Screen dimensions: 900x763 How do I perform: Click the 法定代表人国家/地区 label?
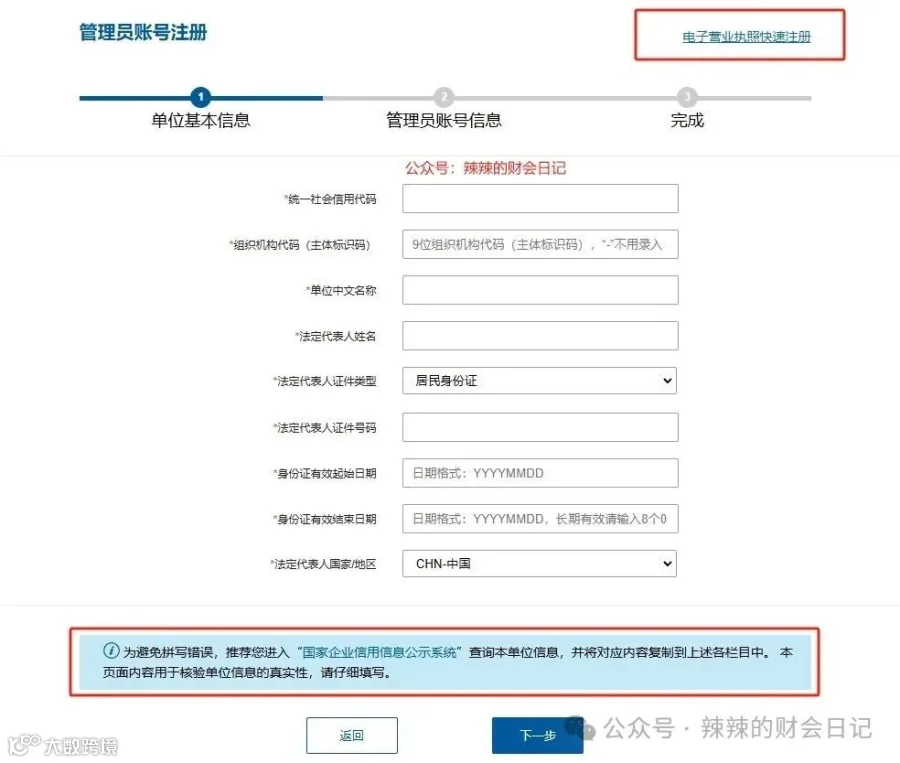[324, 564]
